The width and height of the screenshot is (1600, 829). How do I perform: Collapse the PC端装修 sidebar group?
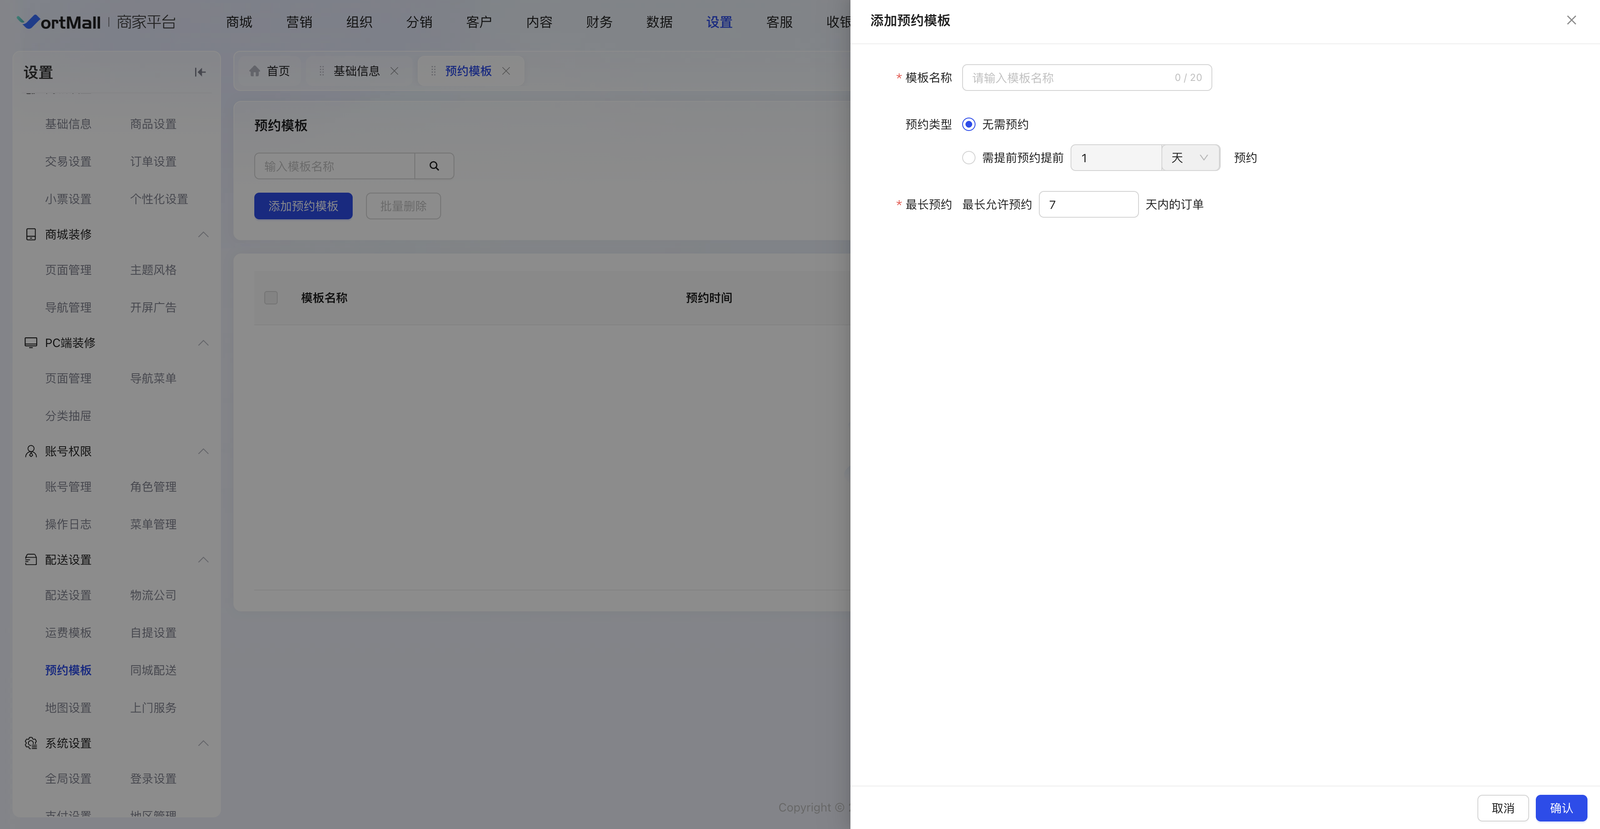[203, 343]
